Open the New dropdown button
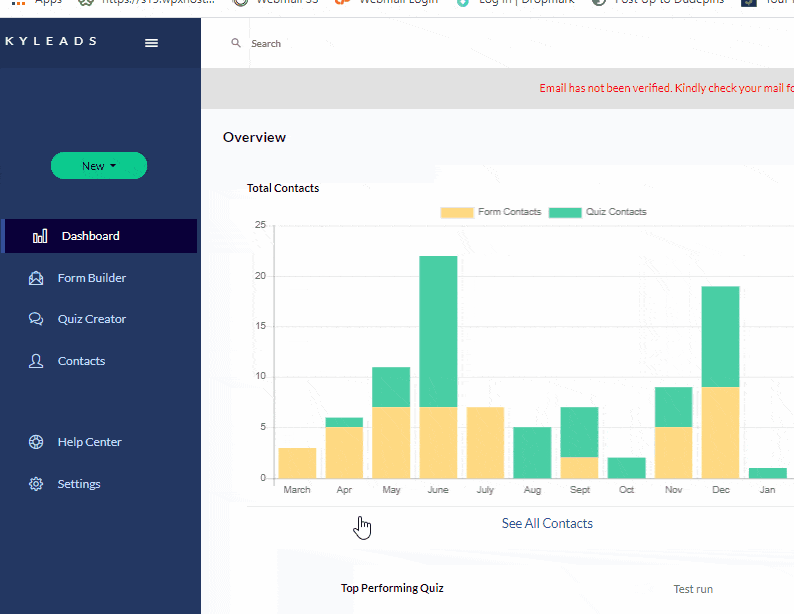Screen dimensions: 794x614 [99, 166]
